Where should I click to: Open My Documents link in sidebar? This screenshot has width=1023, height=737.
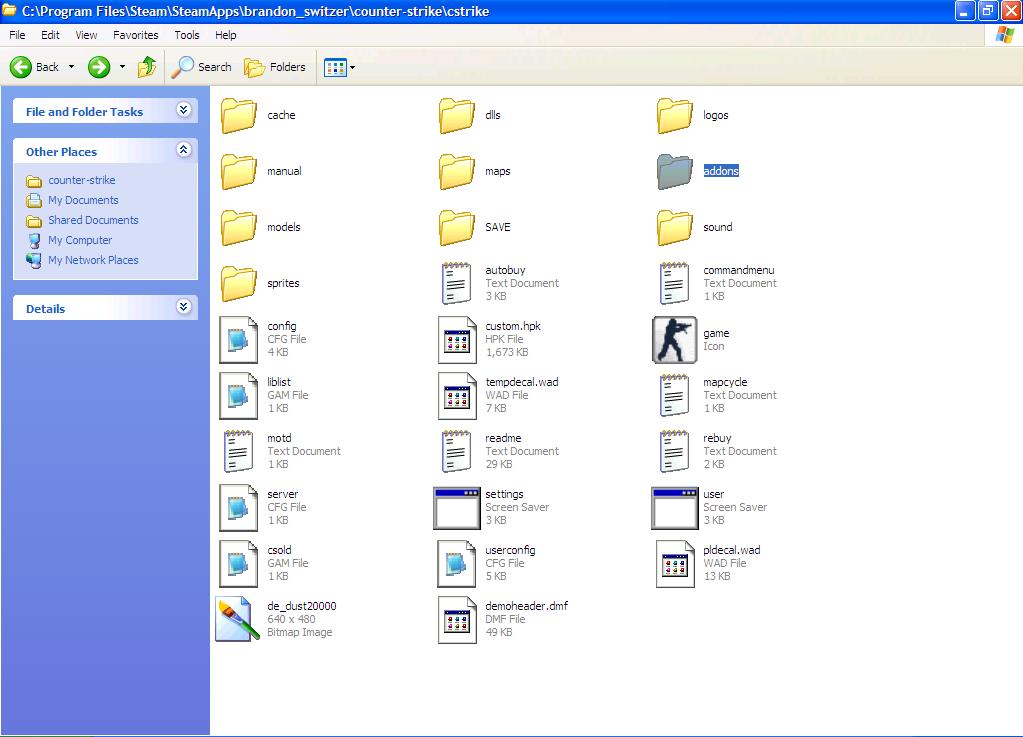tap(83, 200)
